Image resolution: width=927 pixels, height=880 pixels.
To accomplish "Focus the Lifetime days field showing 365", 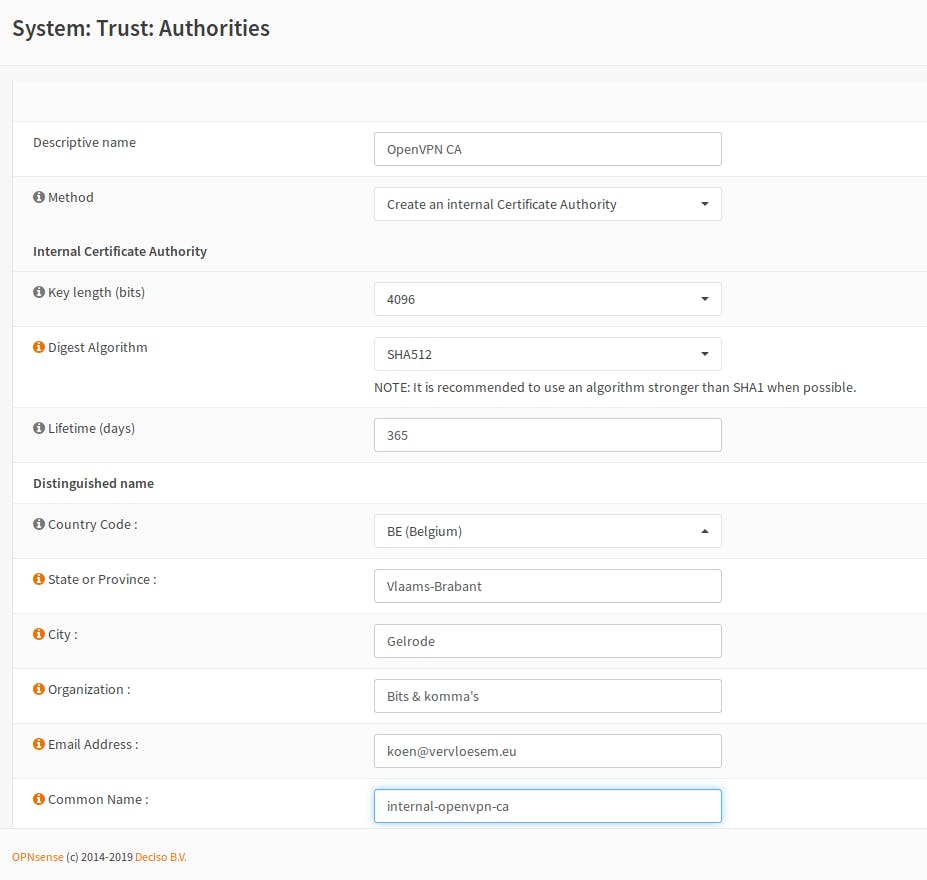I will tap(547, 435).
